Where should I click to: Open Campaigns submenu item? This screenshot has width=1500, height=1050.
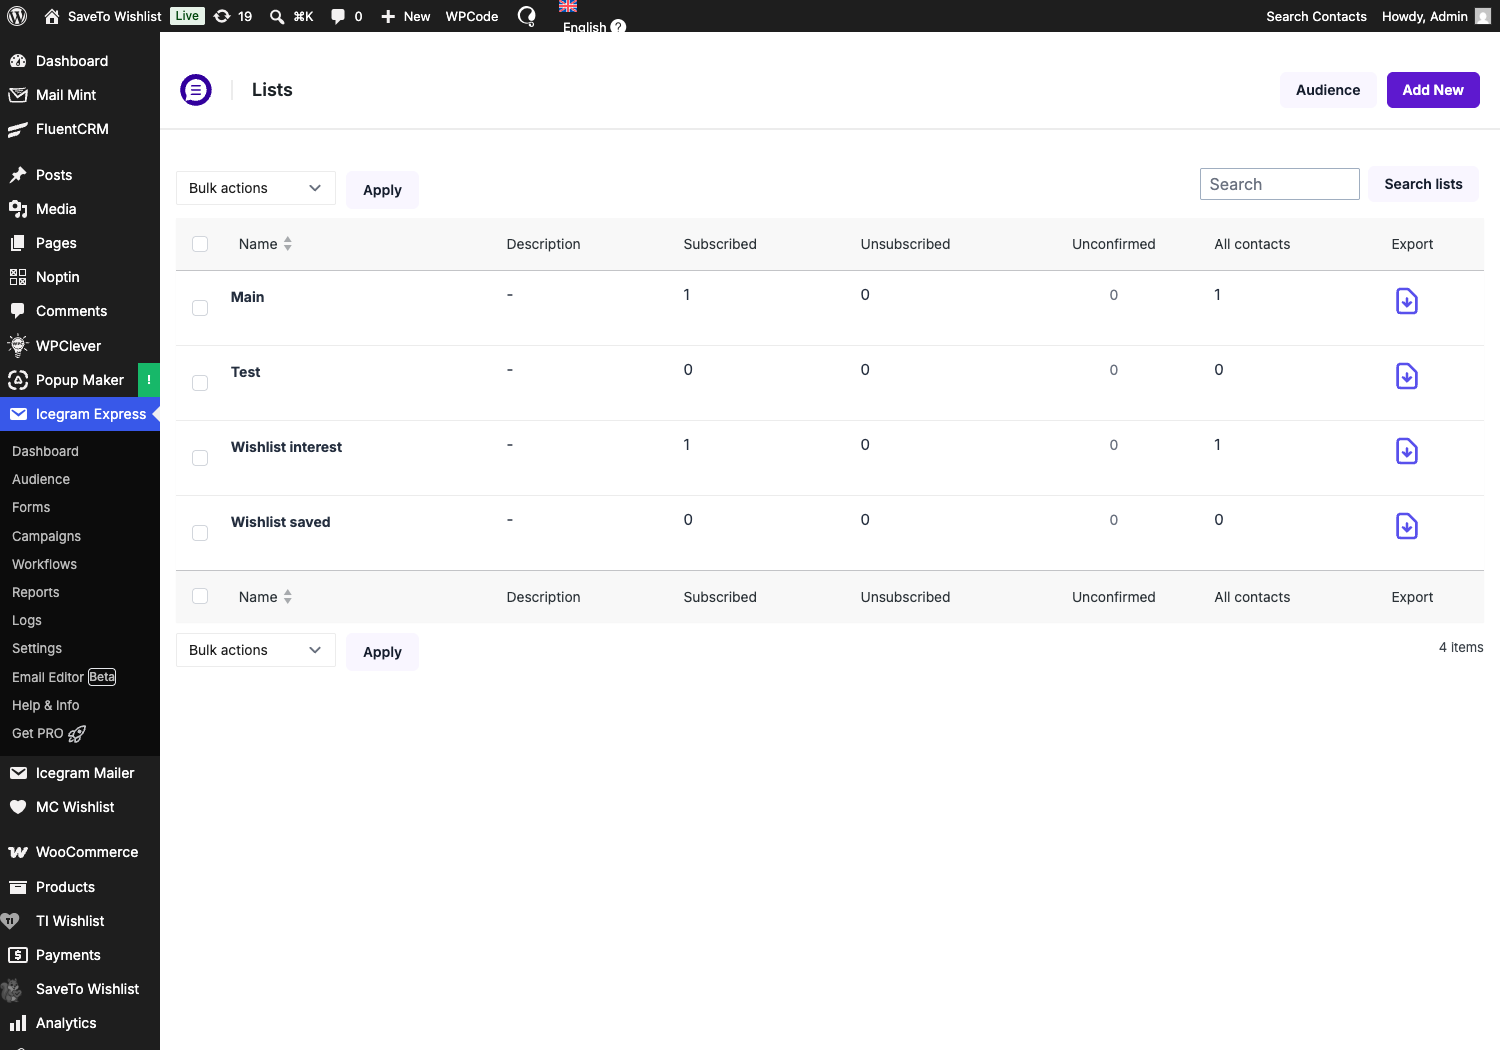46,536
